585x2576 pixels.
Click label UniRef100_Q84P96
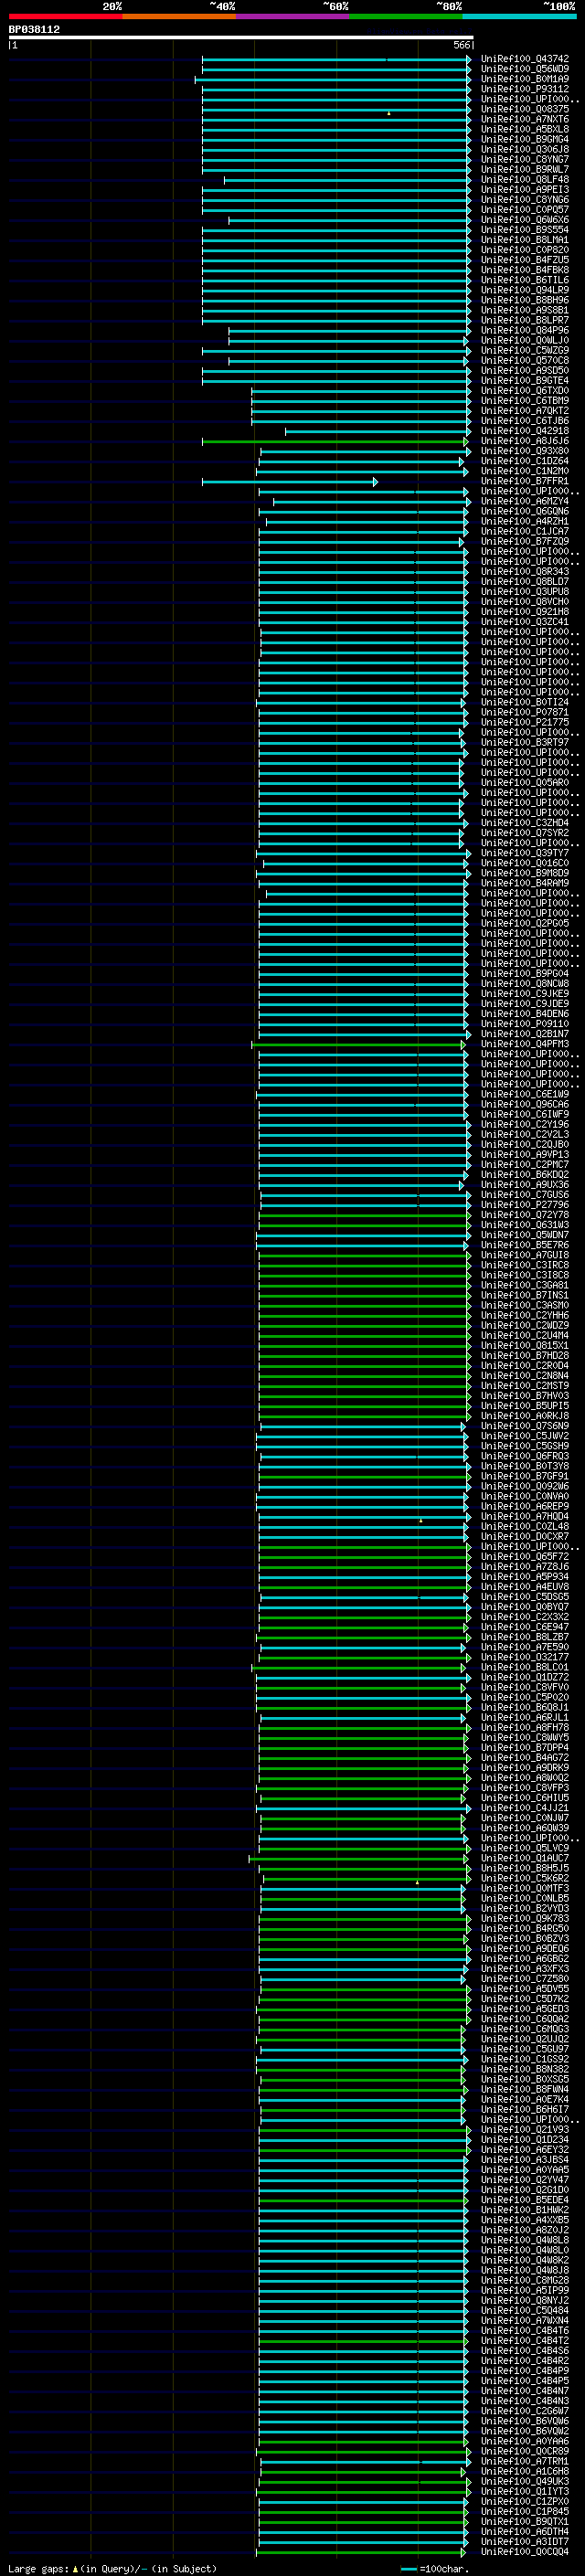click(525, 331)
